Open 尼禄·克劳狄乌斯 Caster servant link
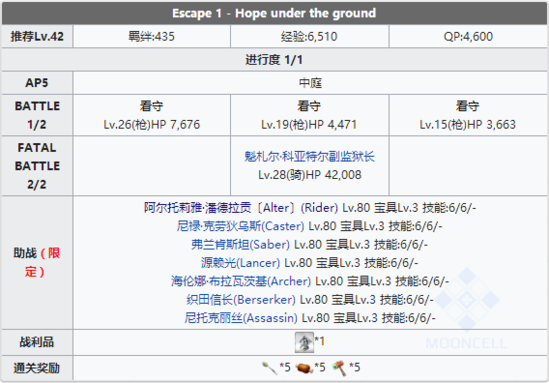 (240, 226)
